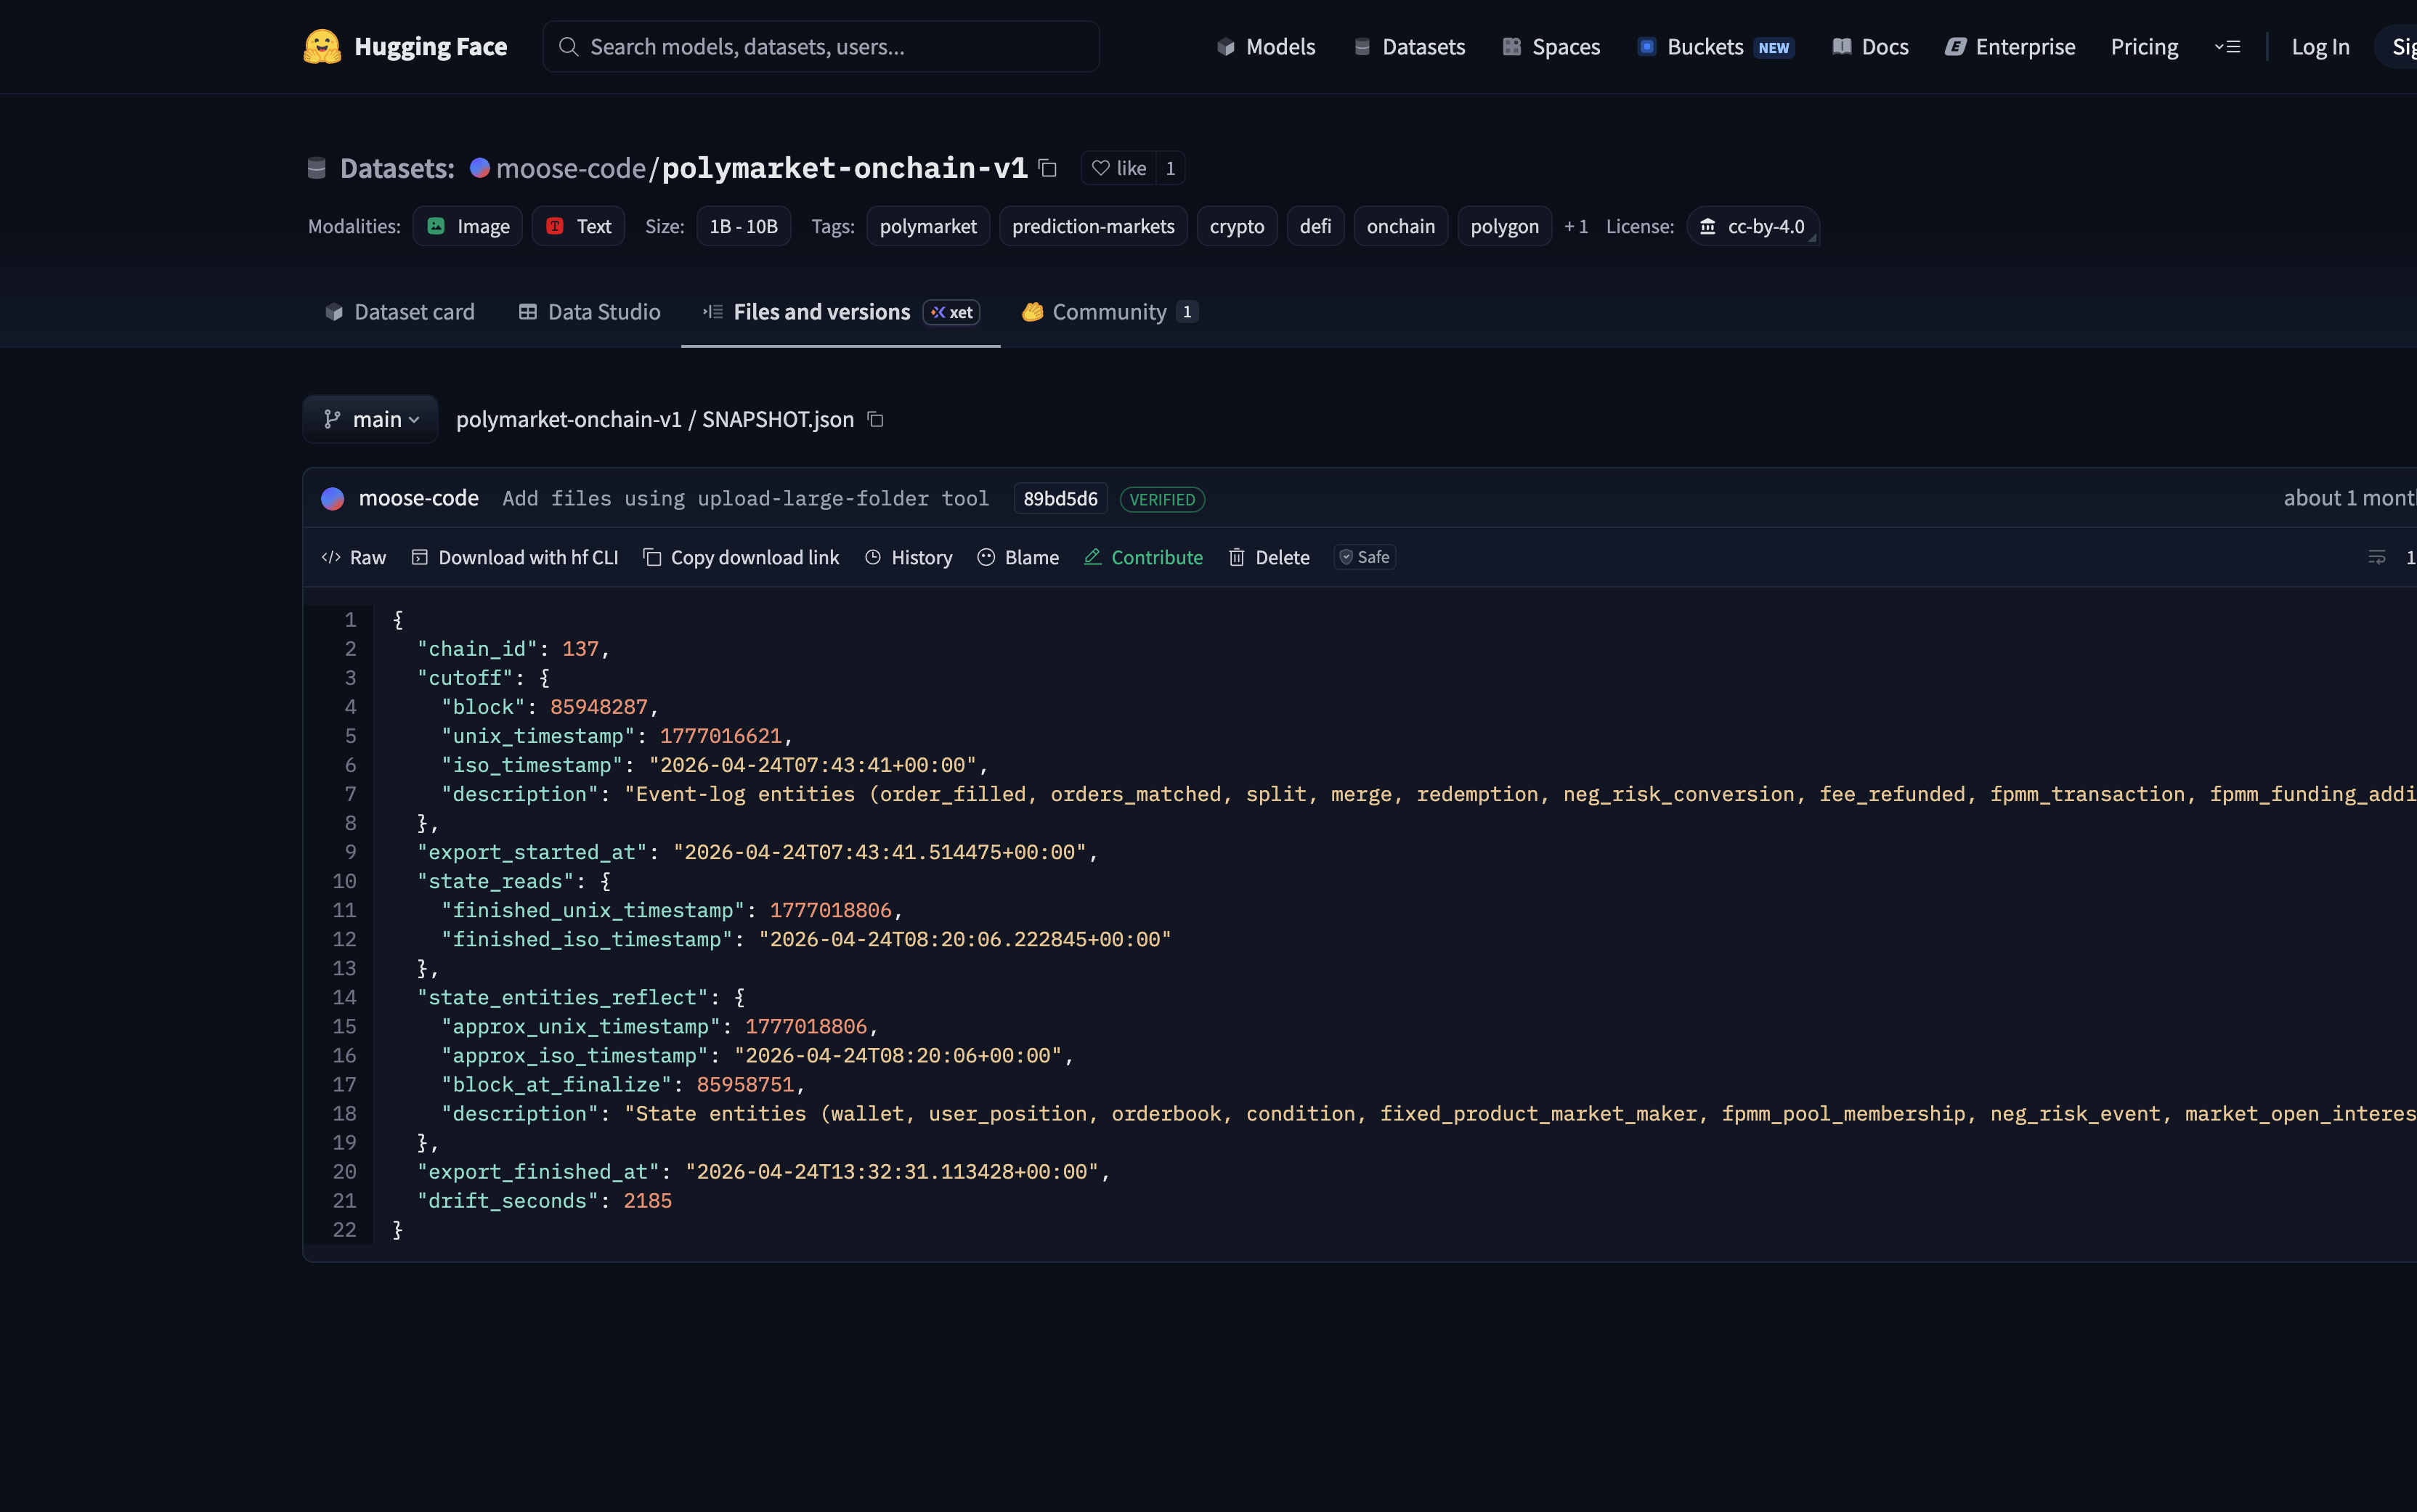Switch to the Data Studio tab

(589, 312)
